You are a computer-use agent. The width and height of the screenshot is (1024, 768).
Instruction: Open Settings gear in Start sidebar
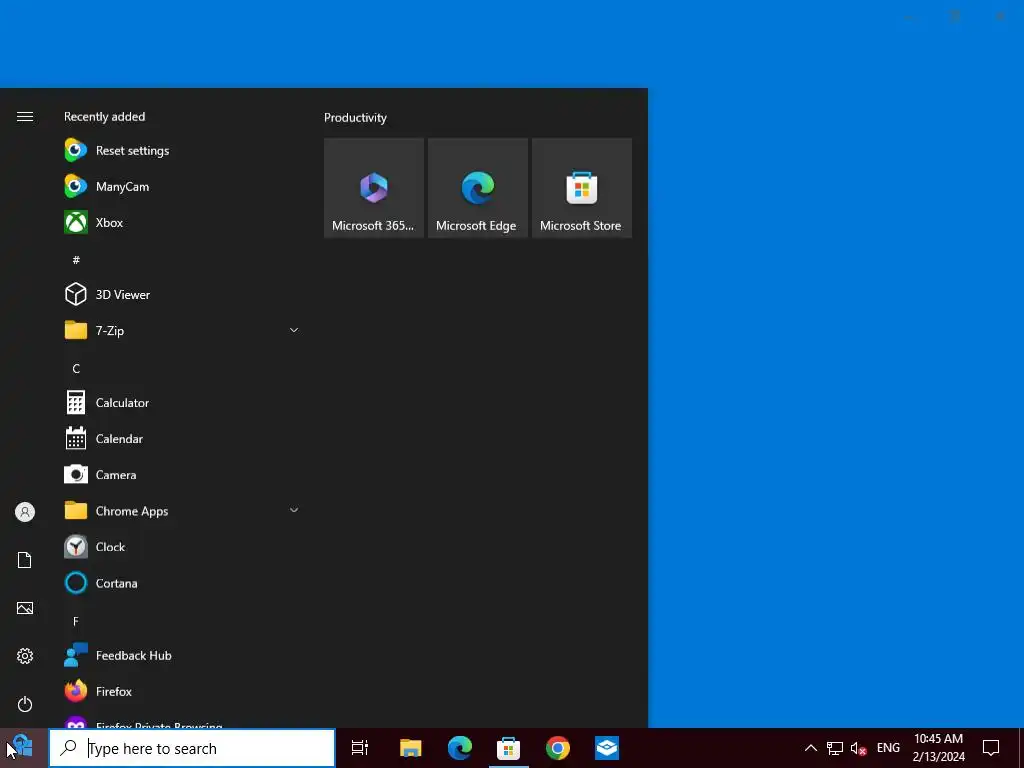tap(25, 656)
